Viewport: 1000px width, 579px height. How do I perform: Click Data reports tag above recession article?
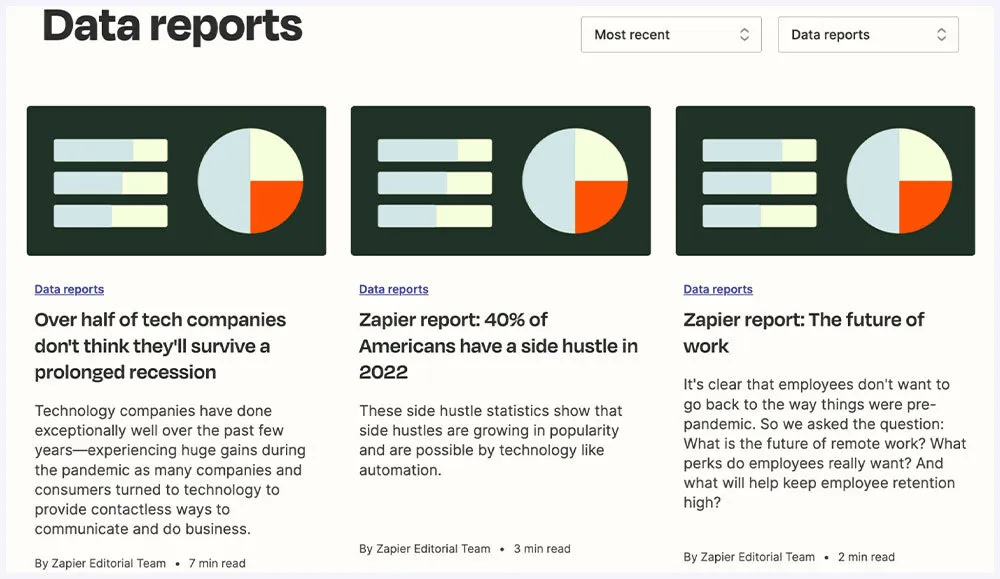(x=69, y=289)
